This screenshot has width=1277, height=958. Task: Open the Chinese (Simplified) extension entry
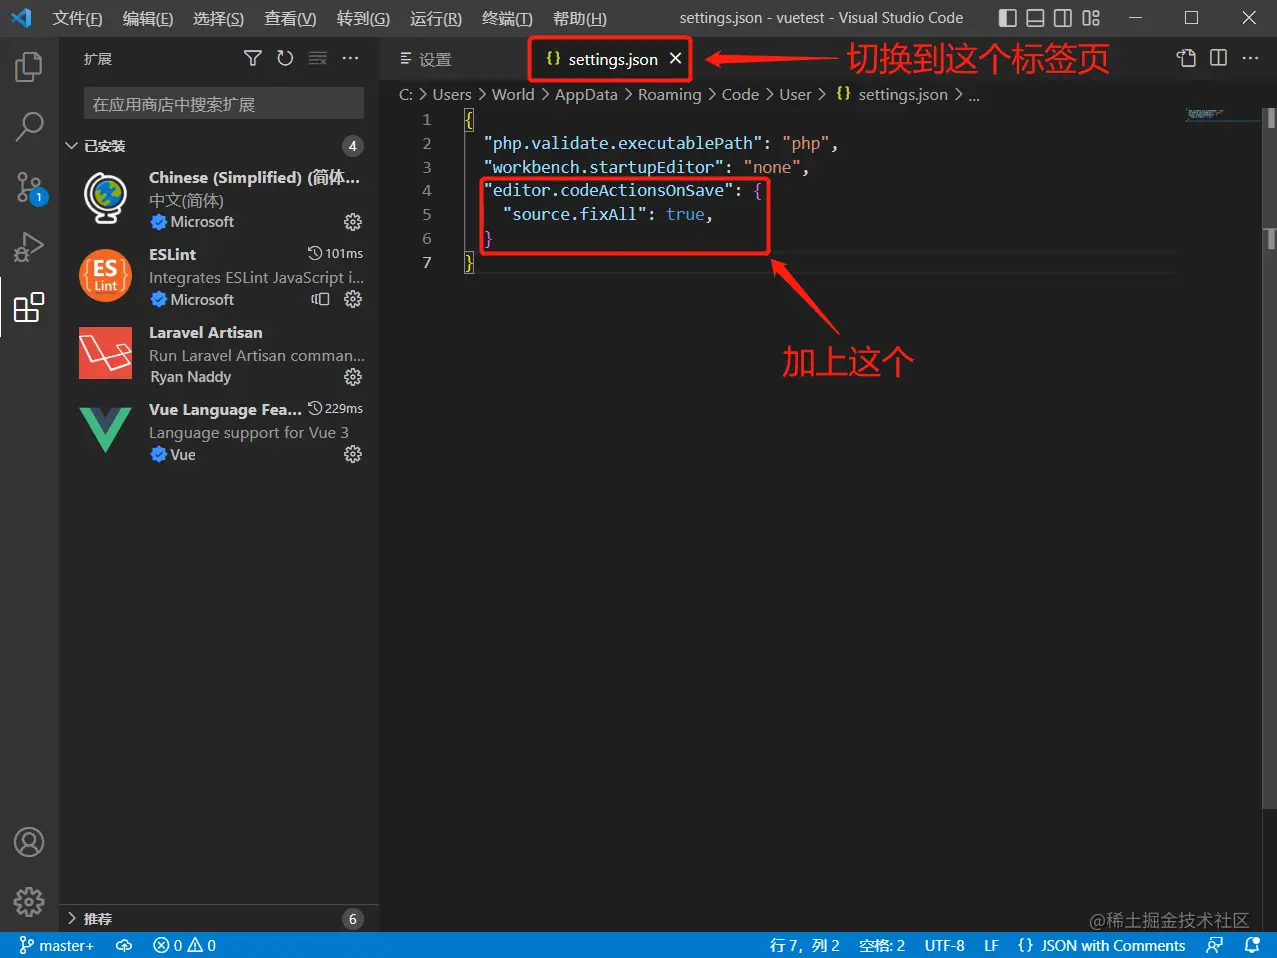pyautogui.click(x=218, y=198)
